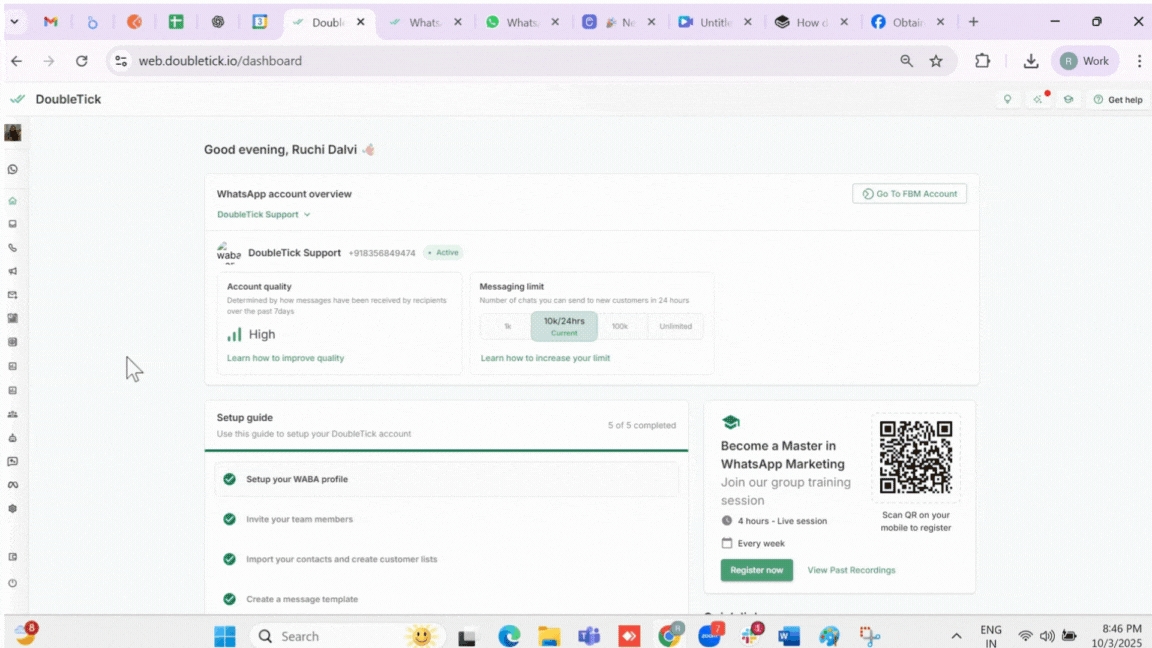Expand the DoubleTick Support account dropdown
The height and width of the screenshot is (648, 1152).
pyautogui.click(x=264, y=214)
